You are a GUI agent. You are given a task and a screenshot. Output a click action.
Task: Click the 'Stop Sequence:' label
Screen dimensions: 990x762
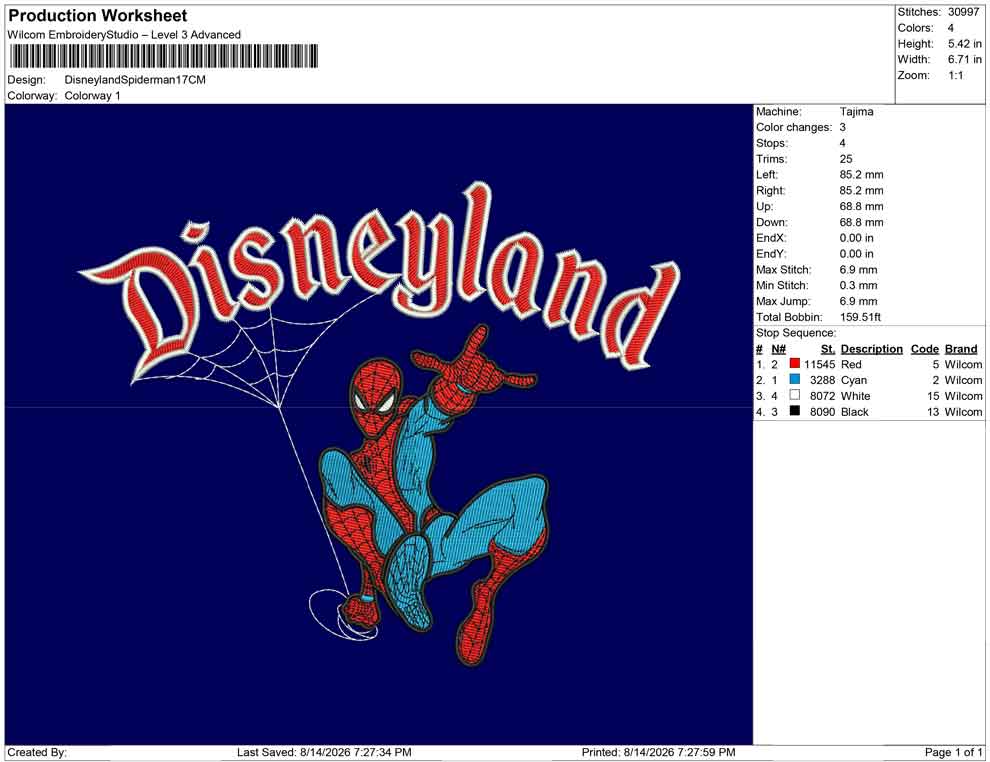796,333
